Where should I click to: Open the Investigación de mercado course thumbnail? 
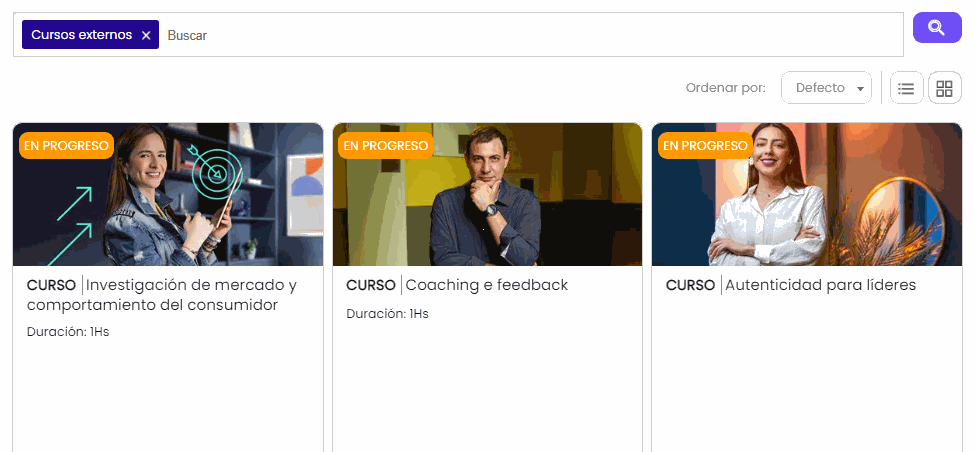point(168,194)
